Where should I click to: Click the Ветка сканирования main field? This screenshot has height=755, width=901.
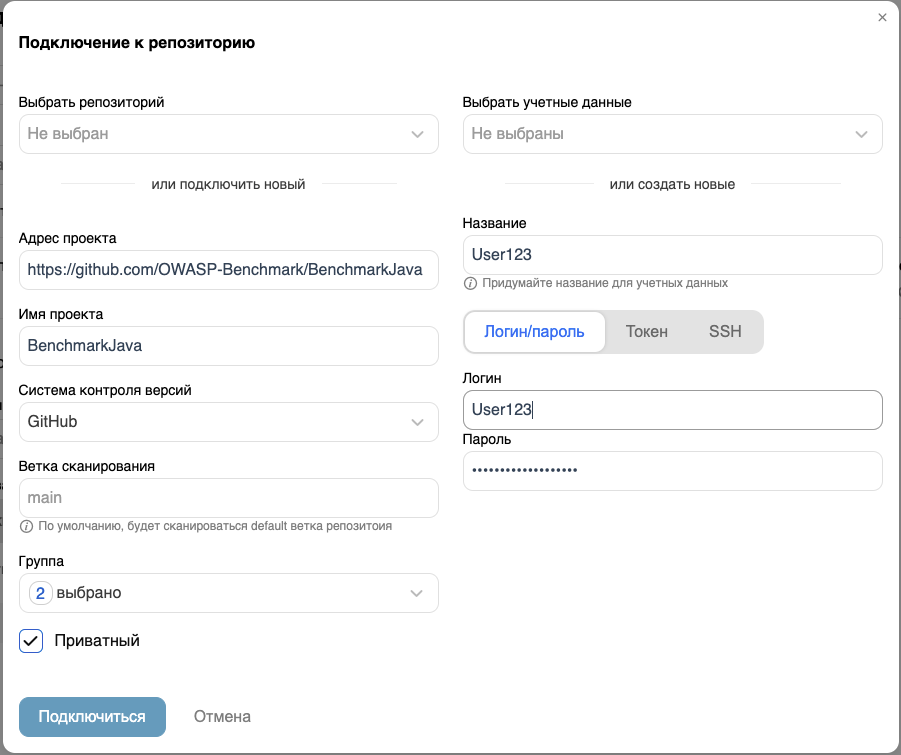[228, 498]
